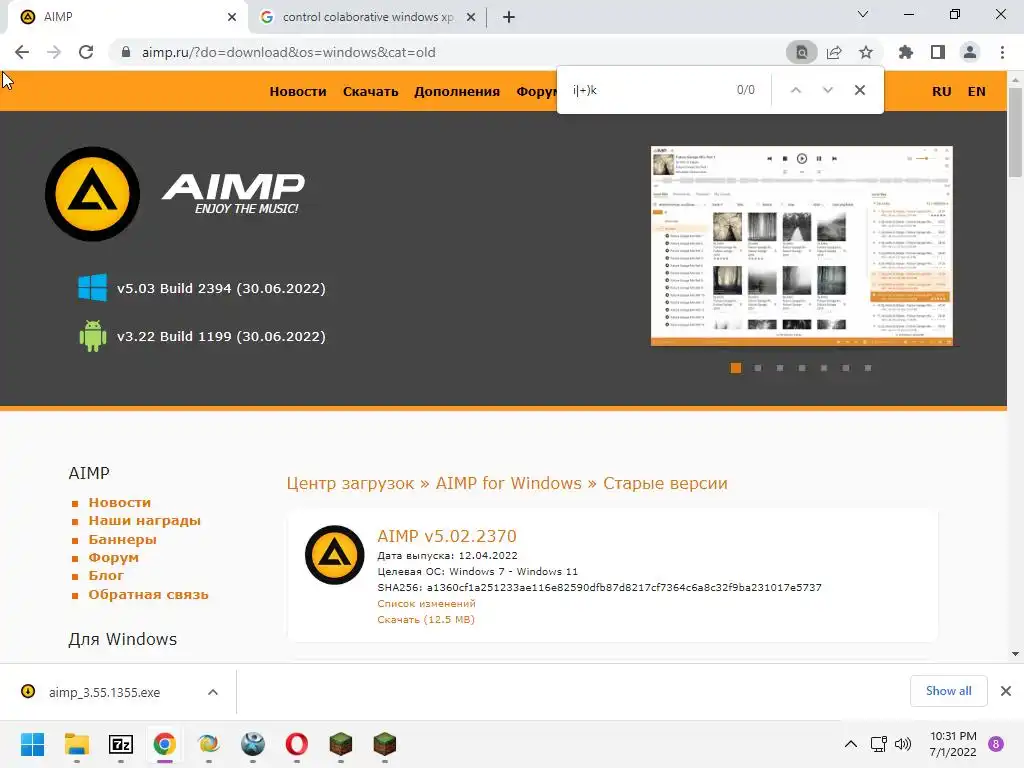The height and width of the screenshot is (768, 1024).
Task: Open v3.22 Build 1199 download link
Action: coord(221,336)
